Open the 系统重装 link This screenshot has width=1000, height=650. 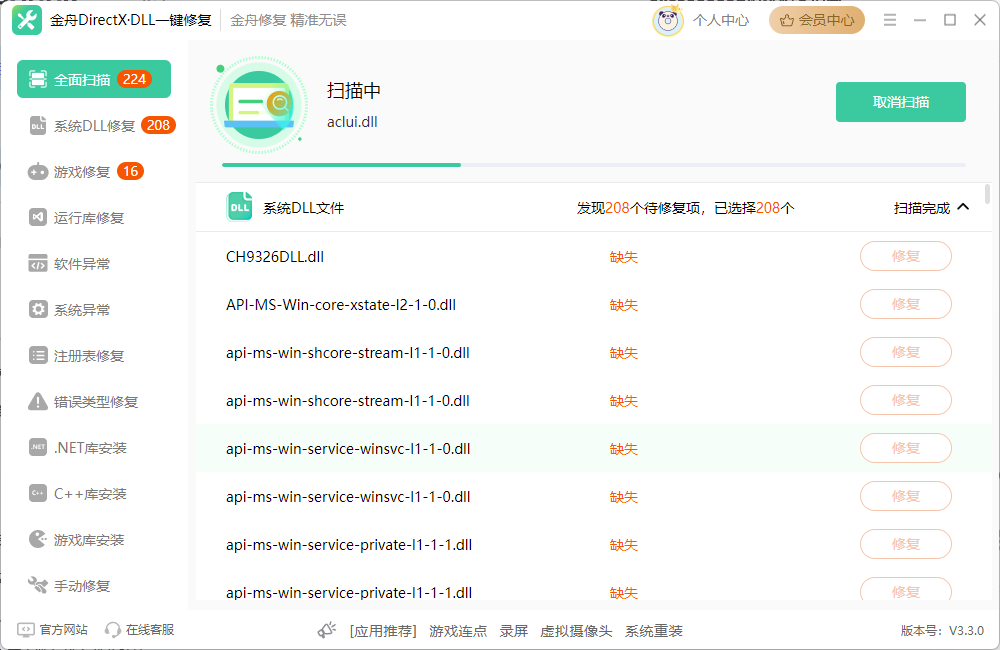[654, 631]
